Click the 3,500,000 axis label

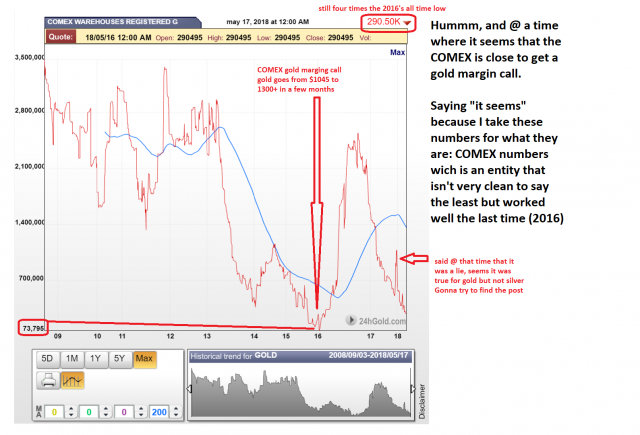coord(29,57)
